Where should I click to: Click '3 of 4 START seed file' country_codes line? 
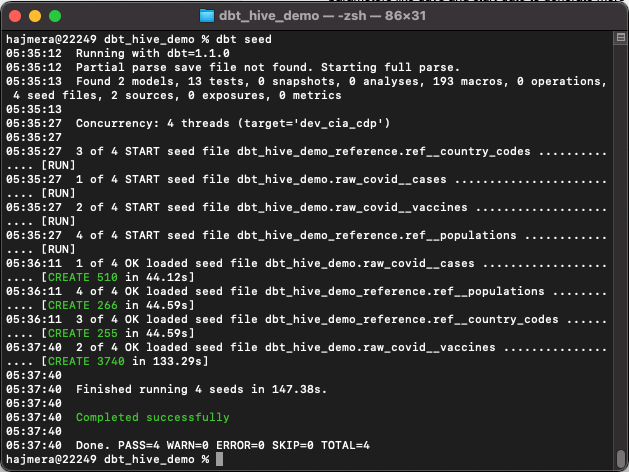tap(341, 152)
